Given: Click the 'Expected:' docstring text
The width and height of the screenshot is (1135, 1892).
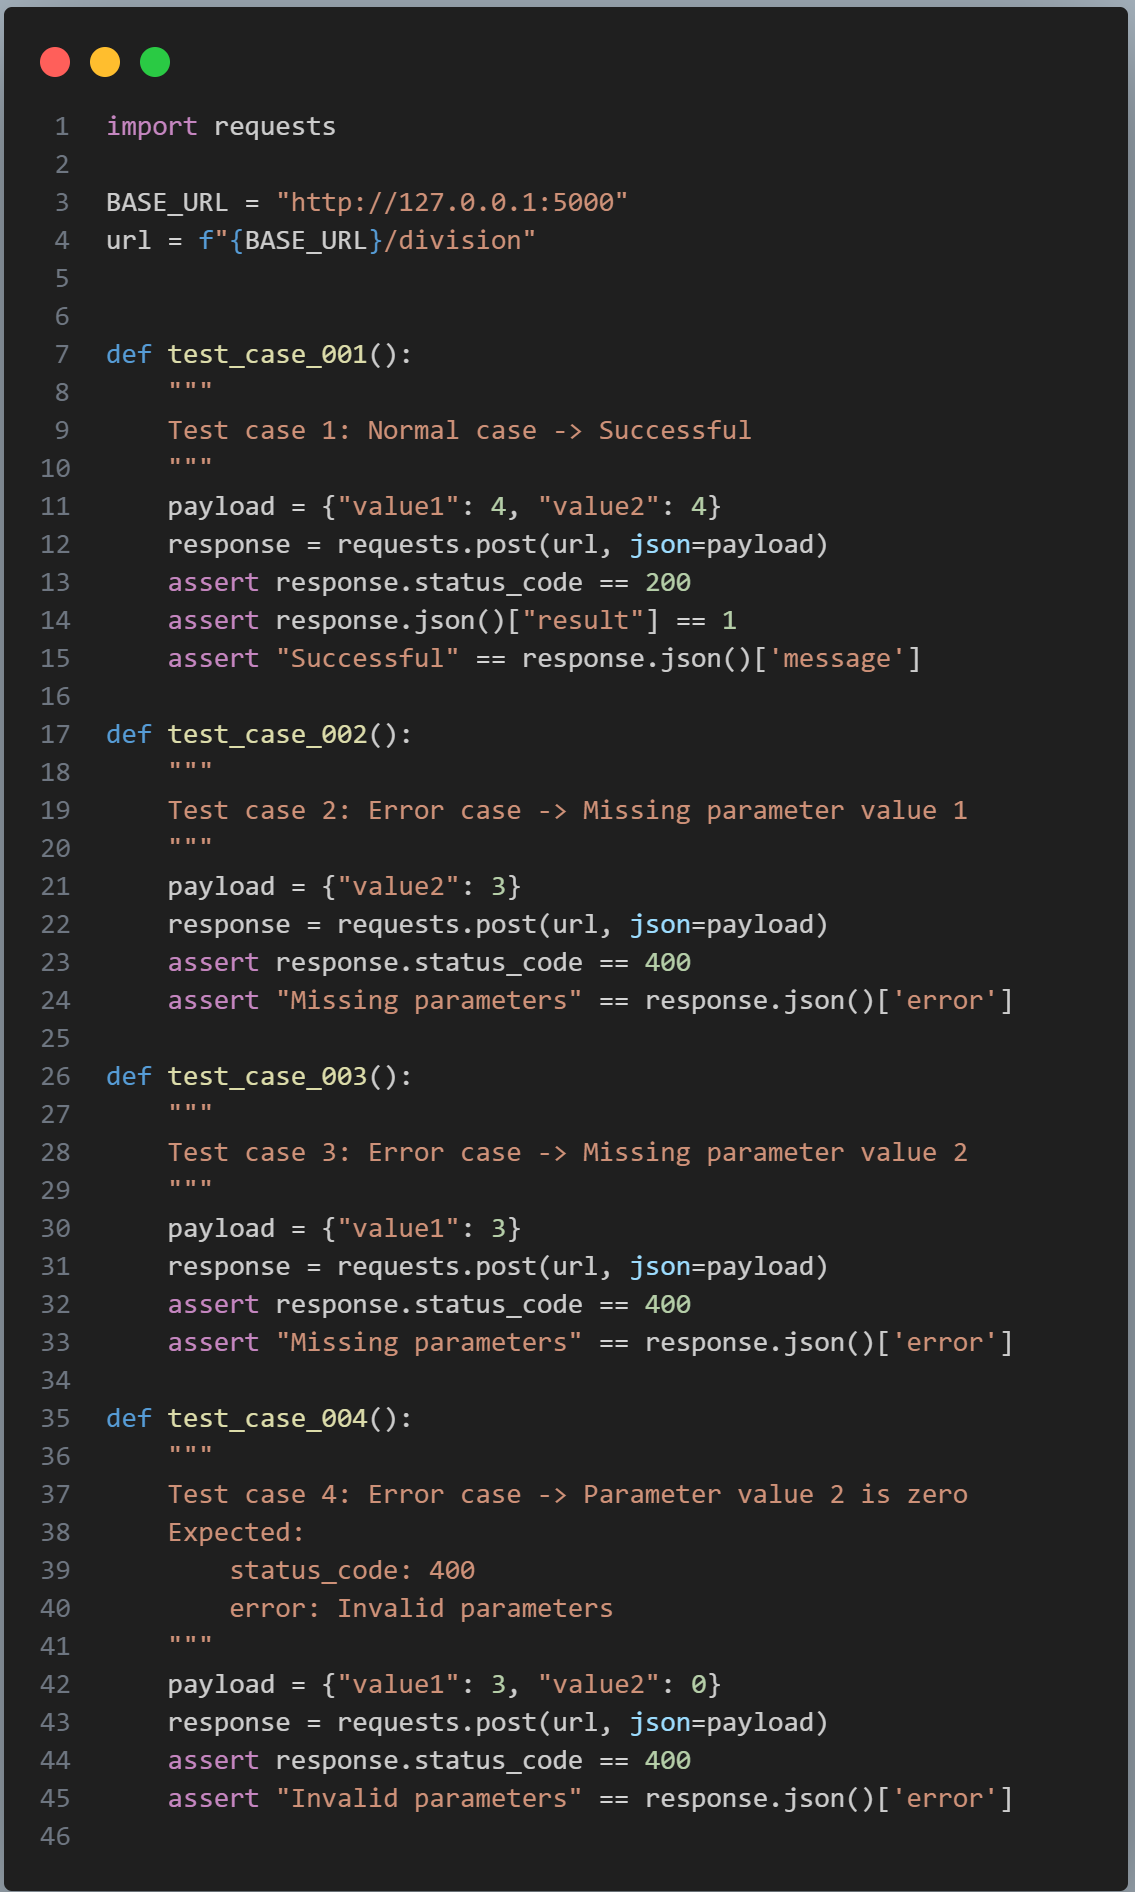Looking at the screenshot, I should point(236,1533).
